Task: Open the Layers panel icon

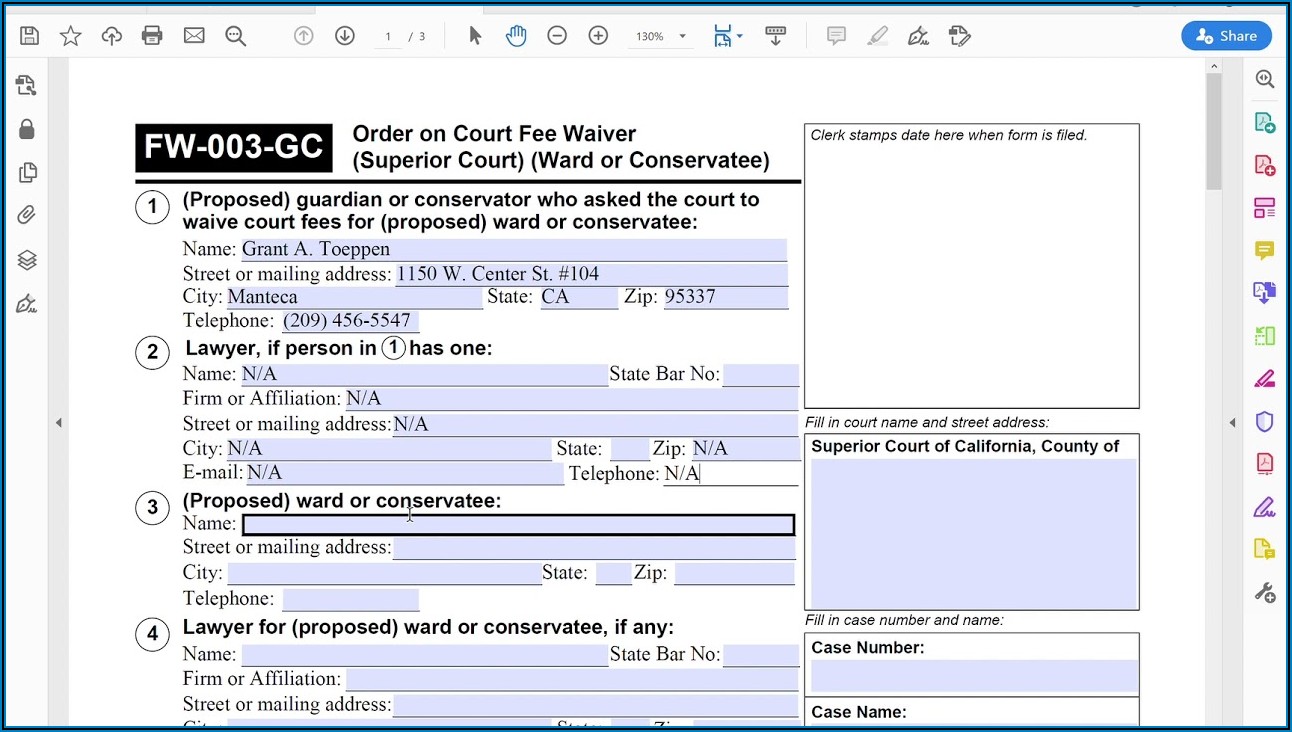Action: [x=27, y=260]
